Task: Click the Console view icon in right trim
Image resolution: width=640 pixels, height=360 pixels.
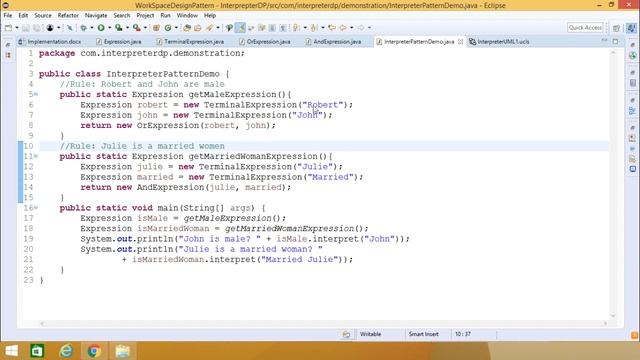Action: pos(632,169)
